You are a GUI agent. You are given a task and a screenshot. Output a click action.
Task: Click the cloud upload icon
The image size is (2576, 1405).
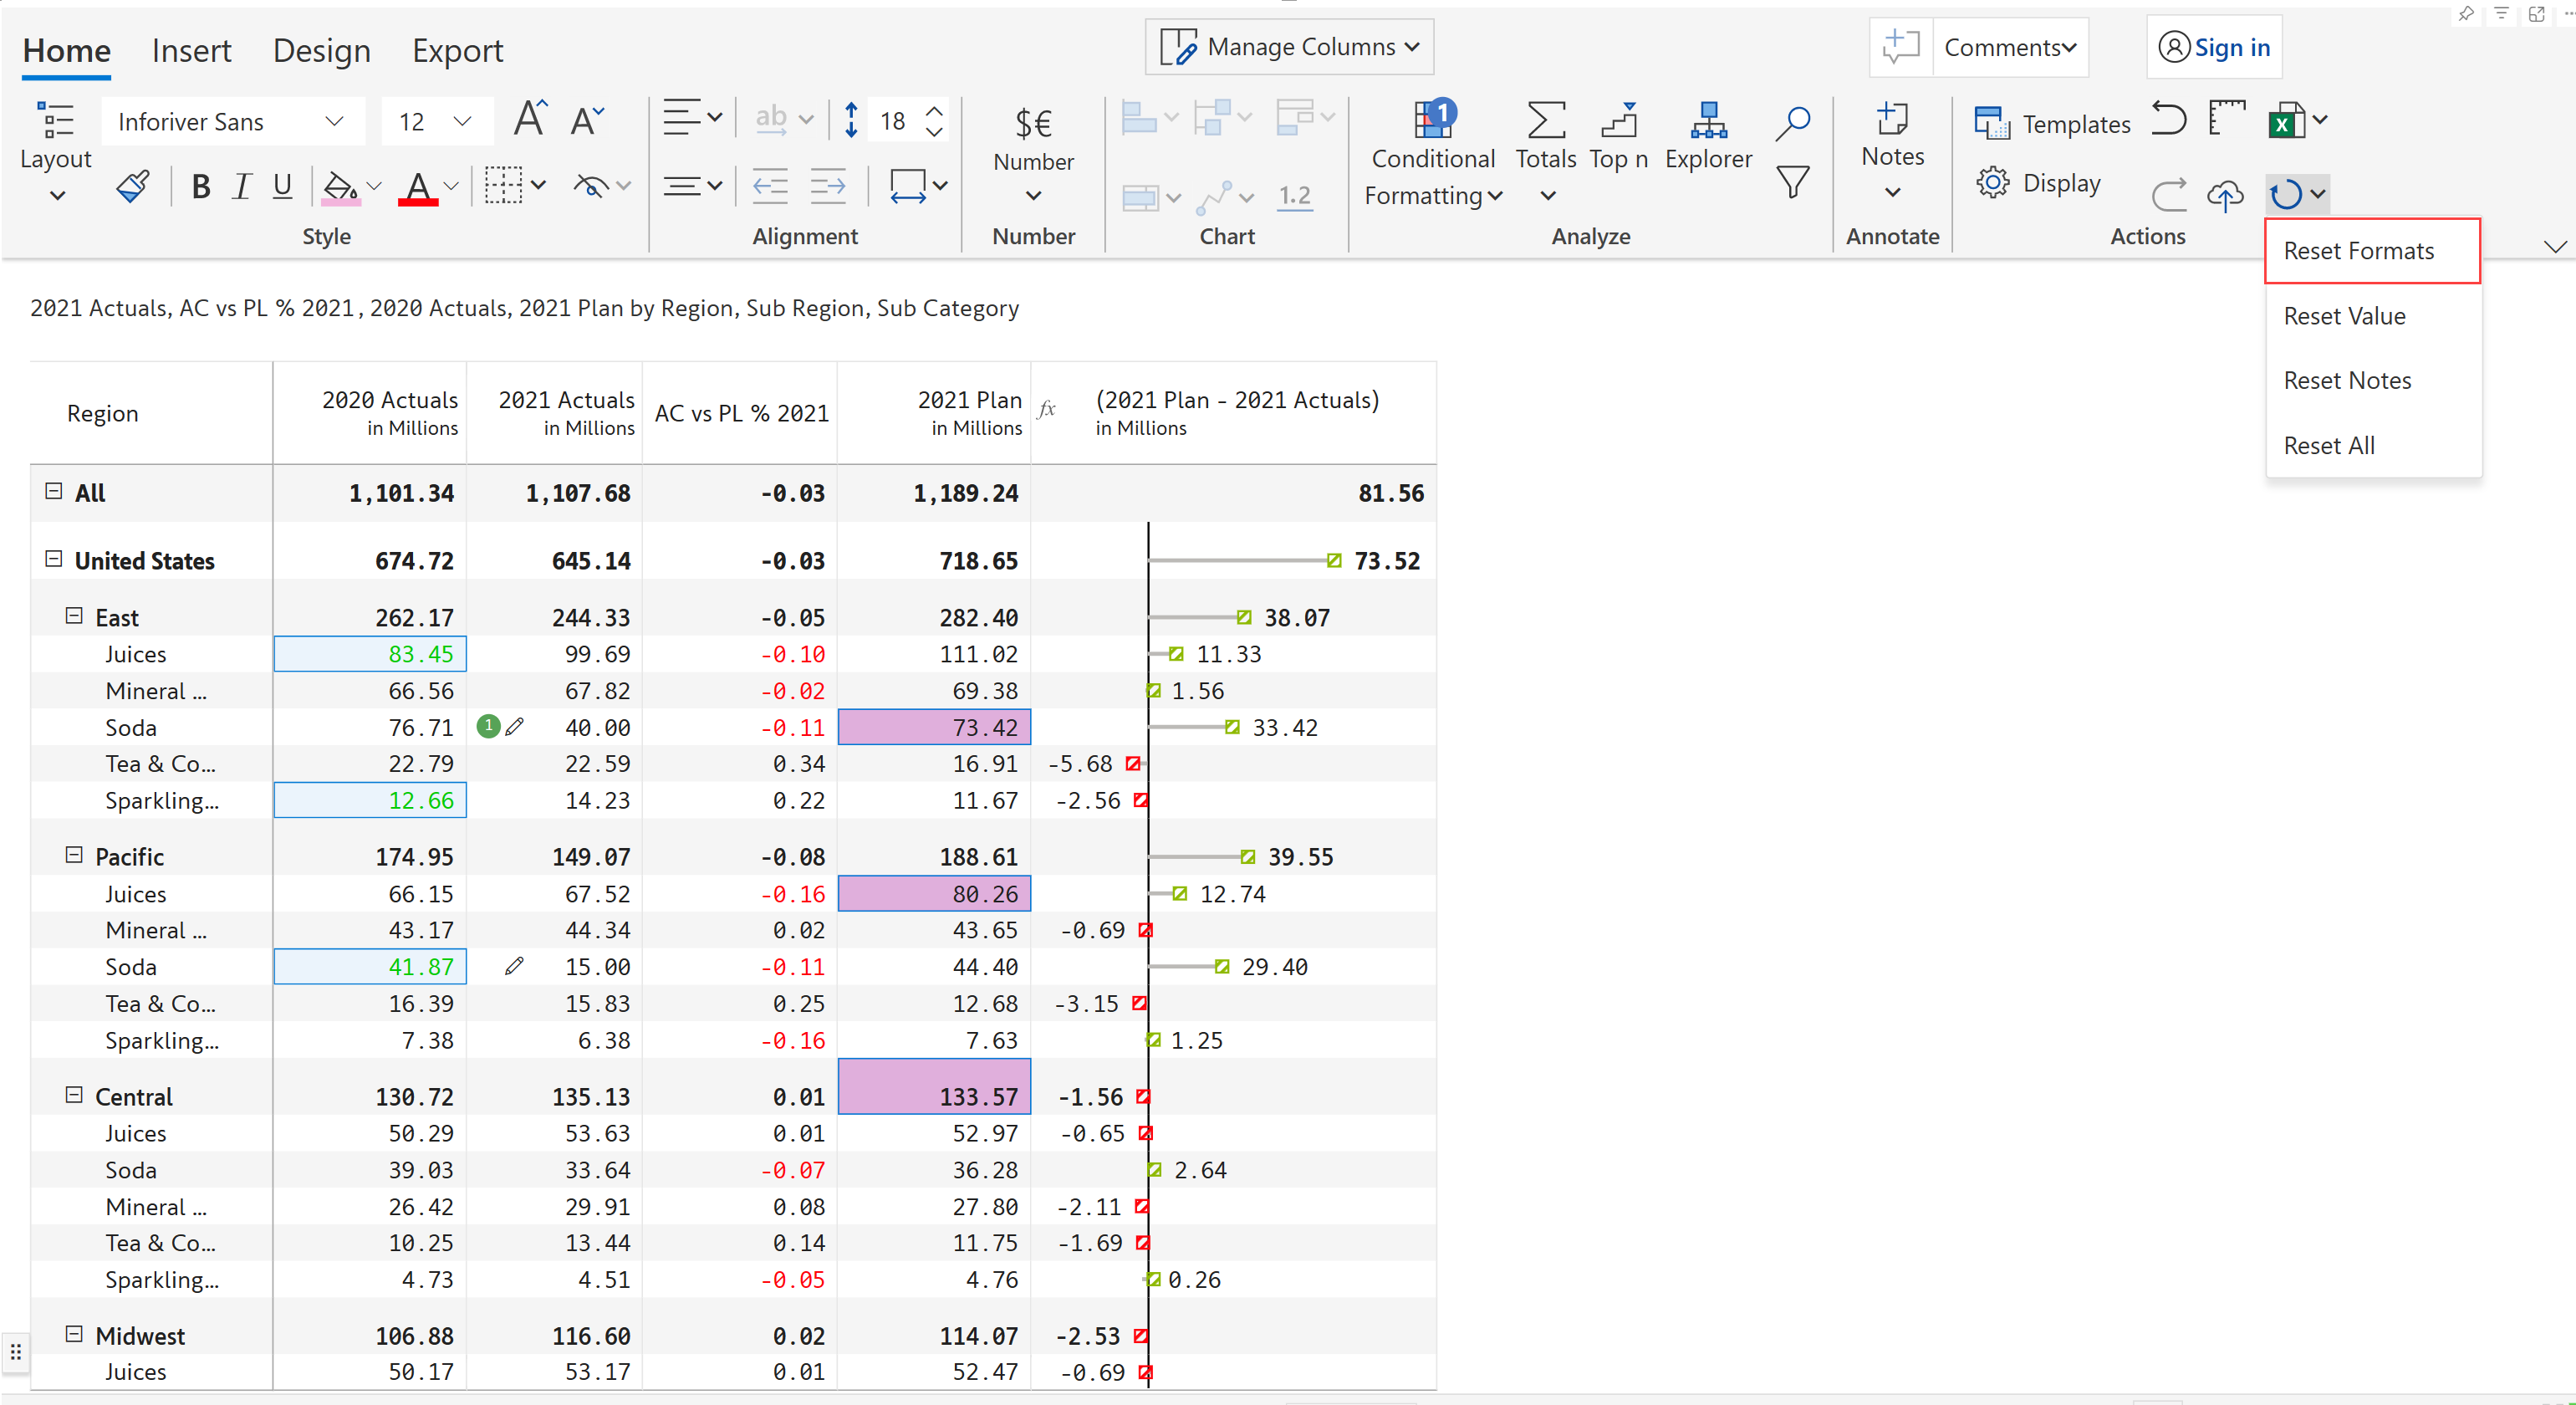(x=2226, y=194)
